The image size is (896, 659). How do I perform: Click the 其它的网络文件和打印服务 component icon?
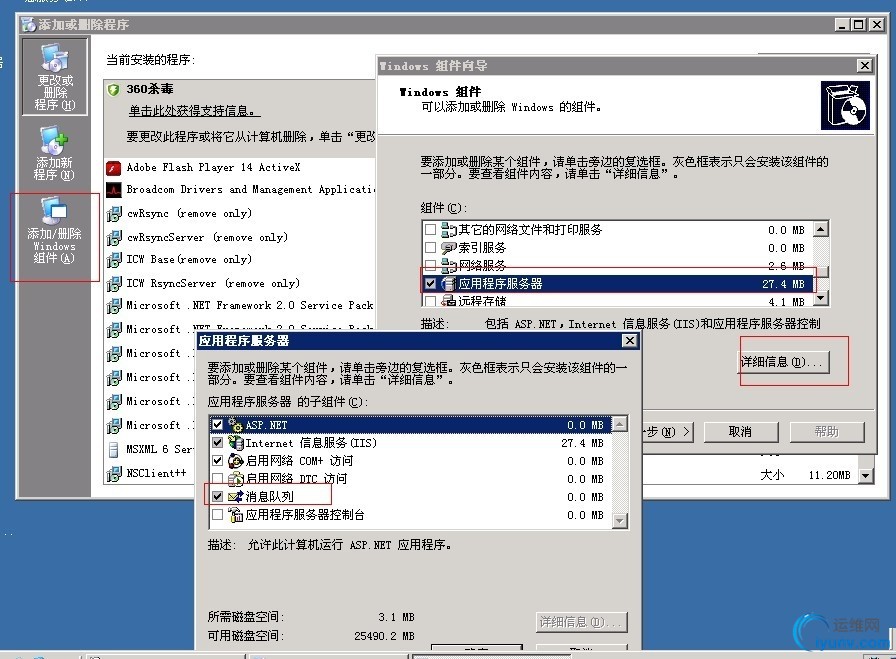pos(449,230)
